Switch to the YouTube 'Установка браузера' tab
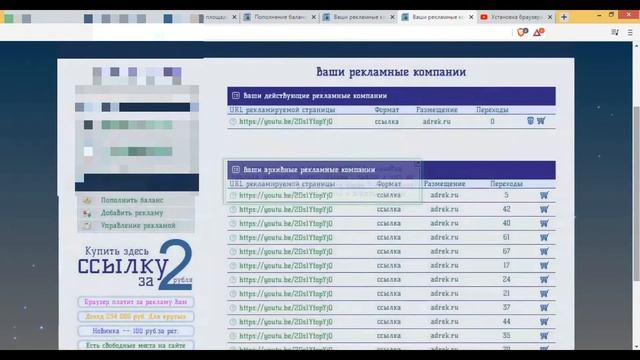Viewport: 640px width, 360px height. (516, 17)
